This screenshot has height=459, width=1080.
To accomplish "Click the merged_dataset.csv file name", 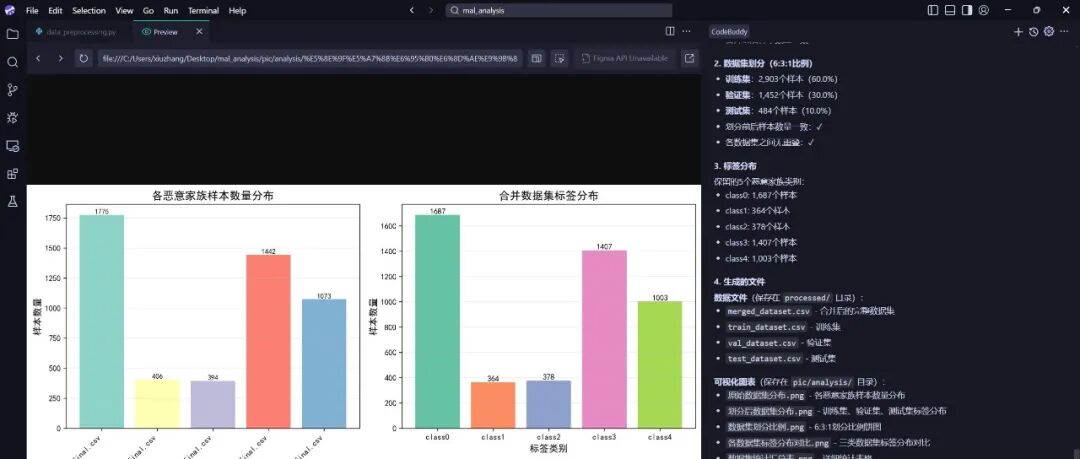I will (768, 312).
